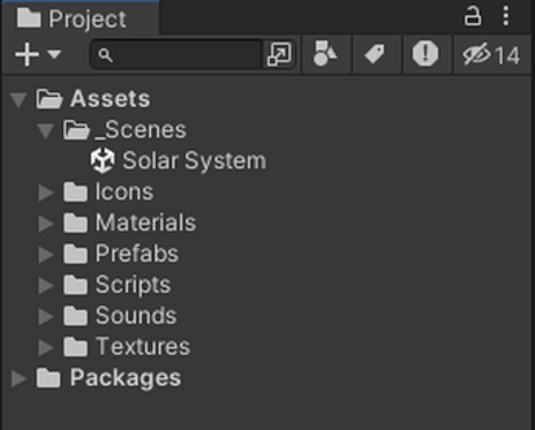535x430 pixels.
Task: Click the project search field
Action: (177, 55)
